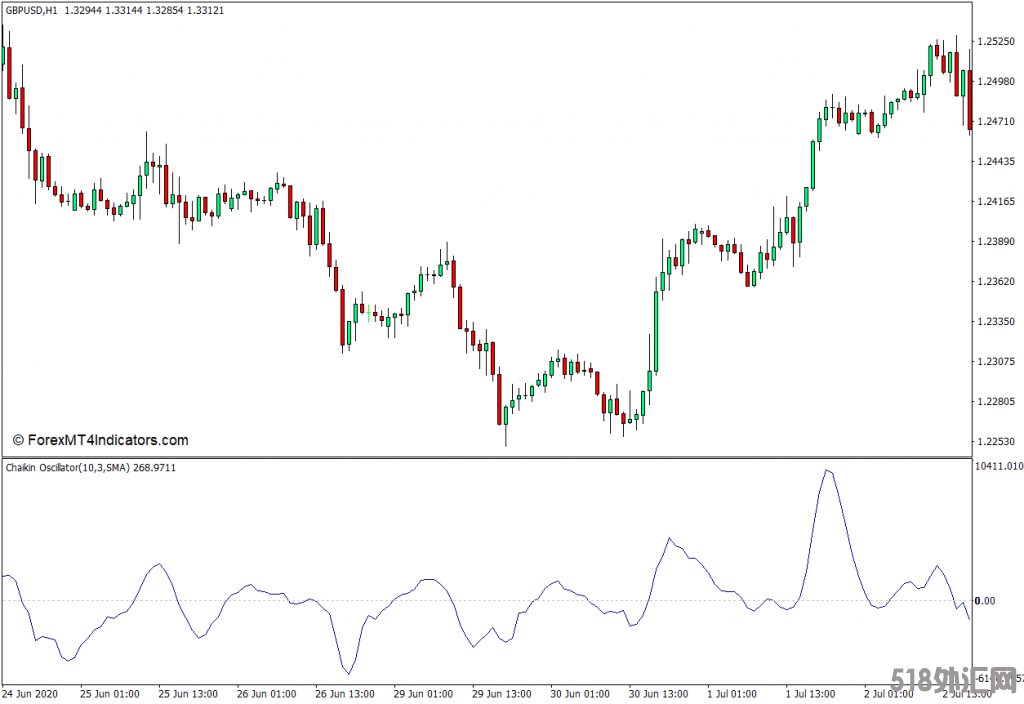This screenshot has height=704, width=1024.
Task: Click the 2 Jul 01:00 time axis label
Action: pos(889,694)
